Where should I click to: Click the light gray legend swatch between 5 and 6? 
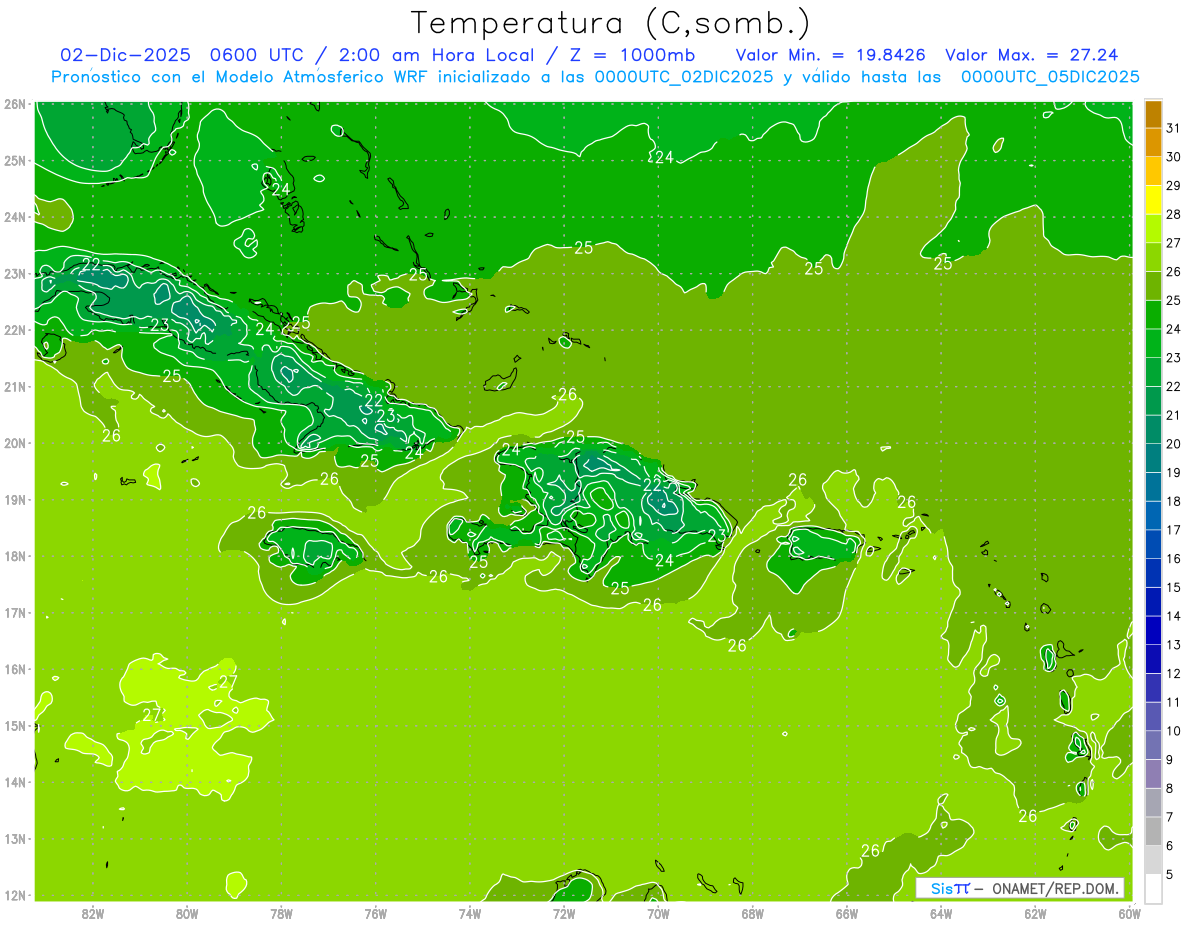[x=1153, y=859]
